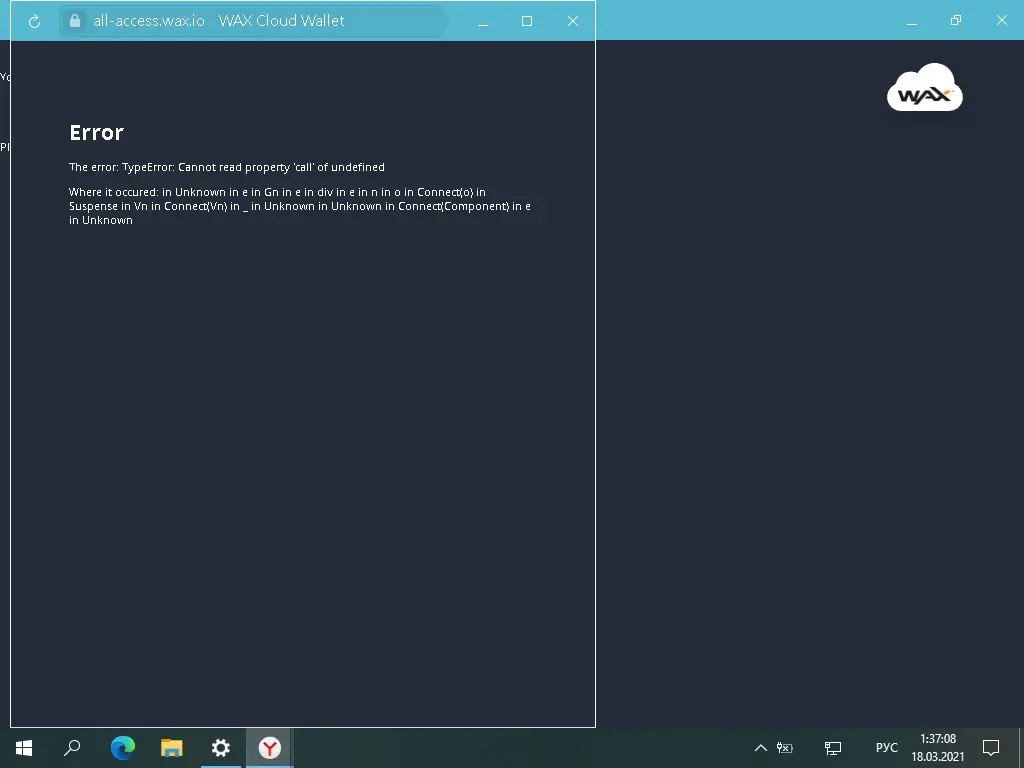This screenshot has width=1024, height=768.
Task: Show hidden system tray icons
Action: 761,748
